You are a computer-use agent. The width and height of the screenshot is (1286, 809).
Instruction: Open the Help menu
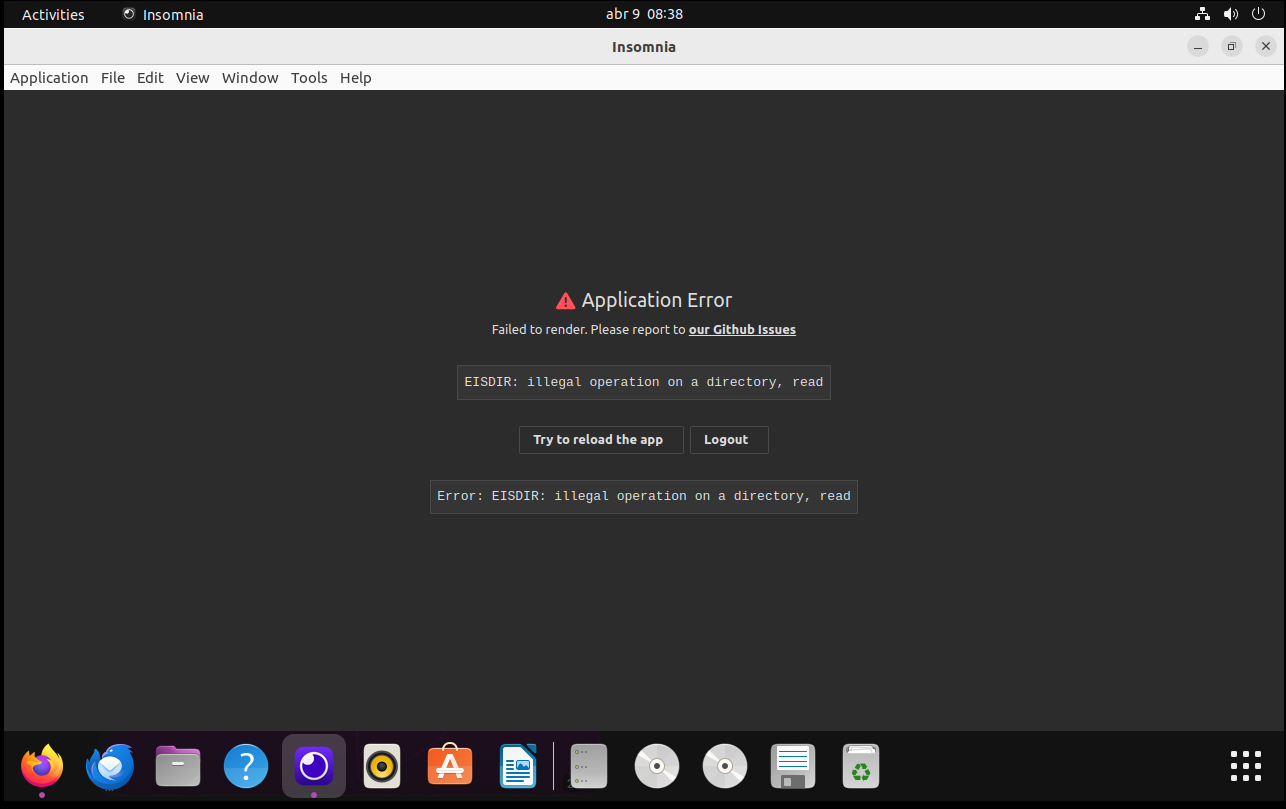click(x=355, y=78)
